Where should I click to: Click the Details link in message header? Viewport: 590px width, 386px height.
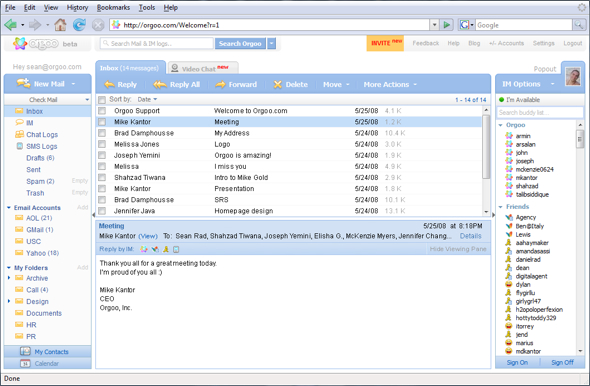(x=470, y=236)
